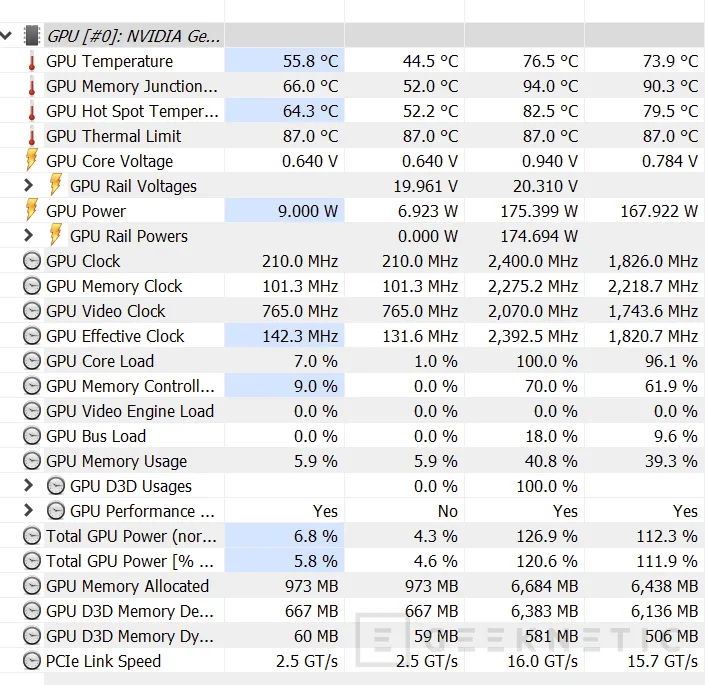This screenshot has height=685, width=705.
Task: Select GPU Video Engine Load label
Action: pyautogui.click(x=130, y=411)
